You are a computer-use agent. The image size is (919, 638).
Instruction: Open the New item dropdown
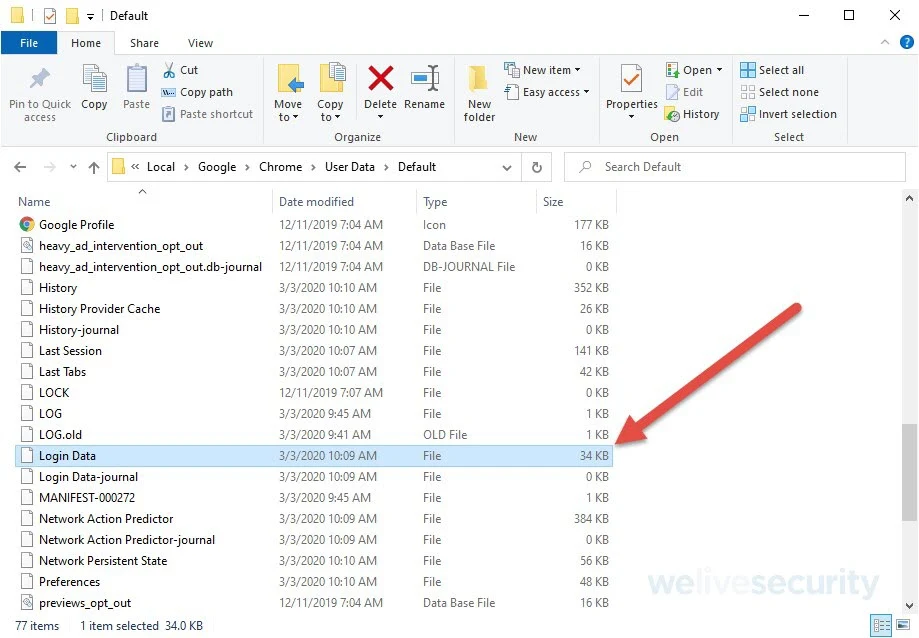pyautogui.click(x=542, y=70)
